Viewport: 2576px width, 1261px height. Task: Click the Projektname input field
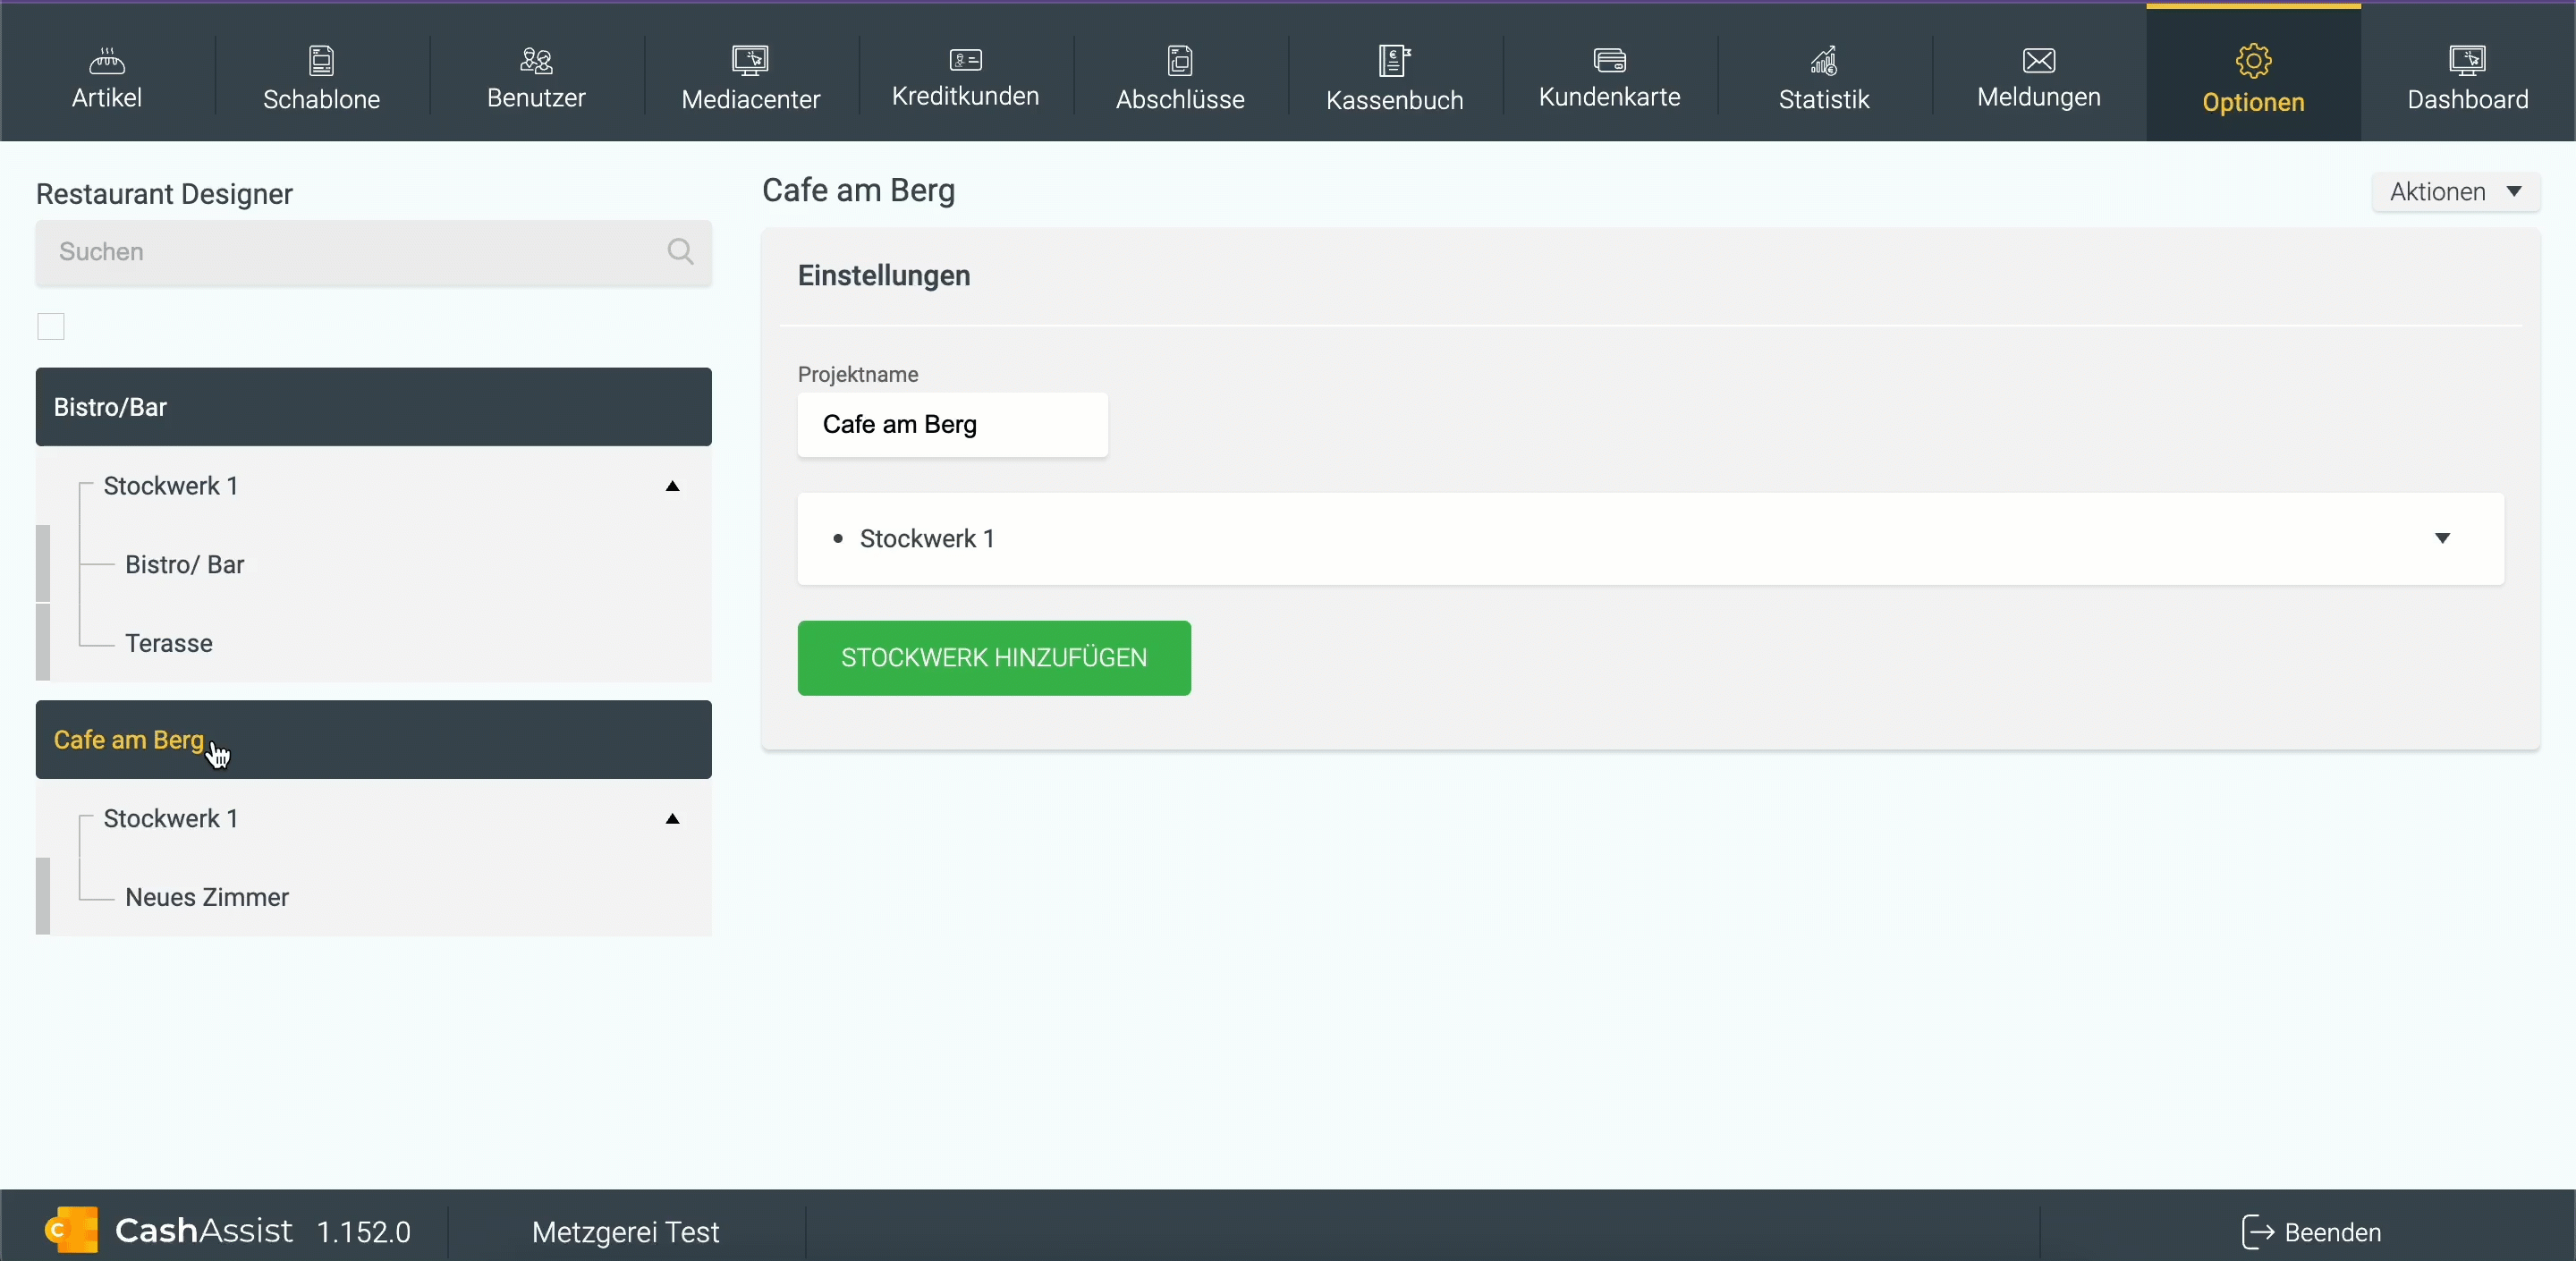click(951, 425)
